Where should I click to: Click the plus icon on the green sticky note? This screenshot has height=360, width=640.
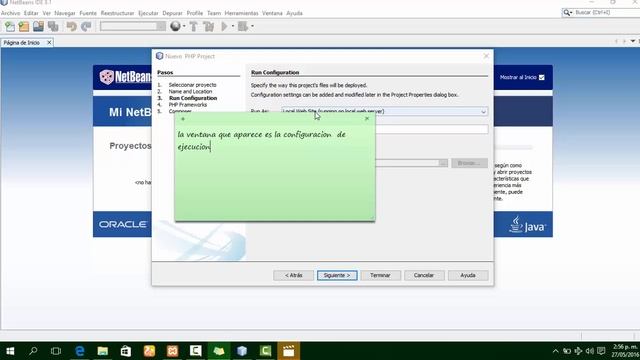183,119
